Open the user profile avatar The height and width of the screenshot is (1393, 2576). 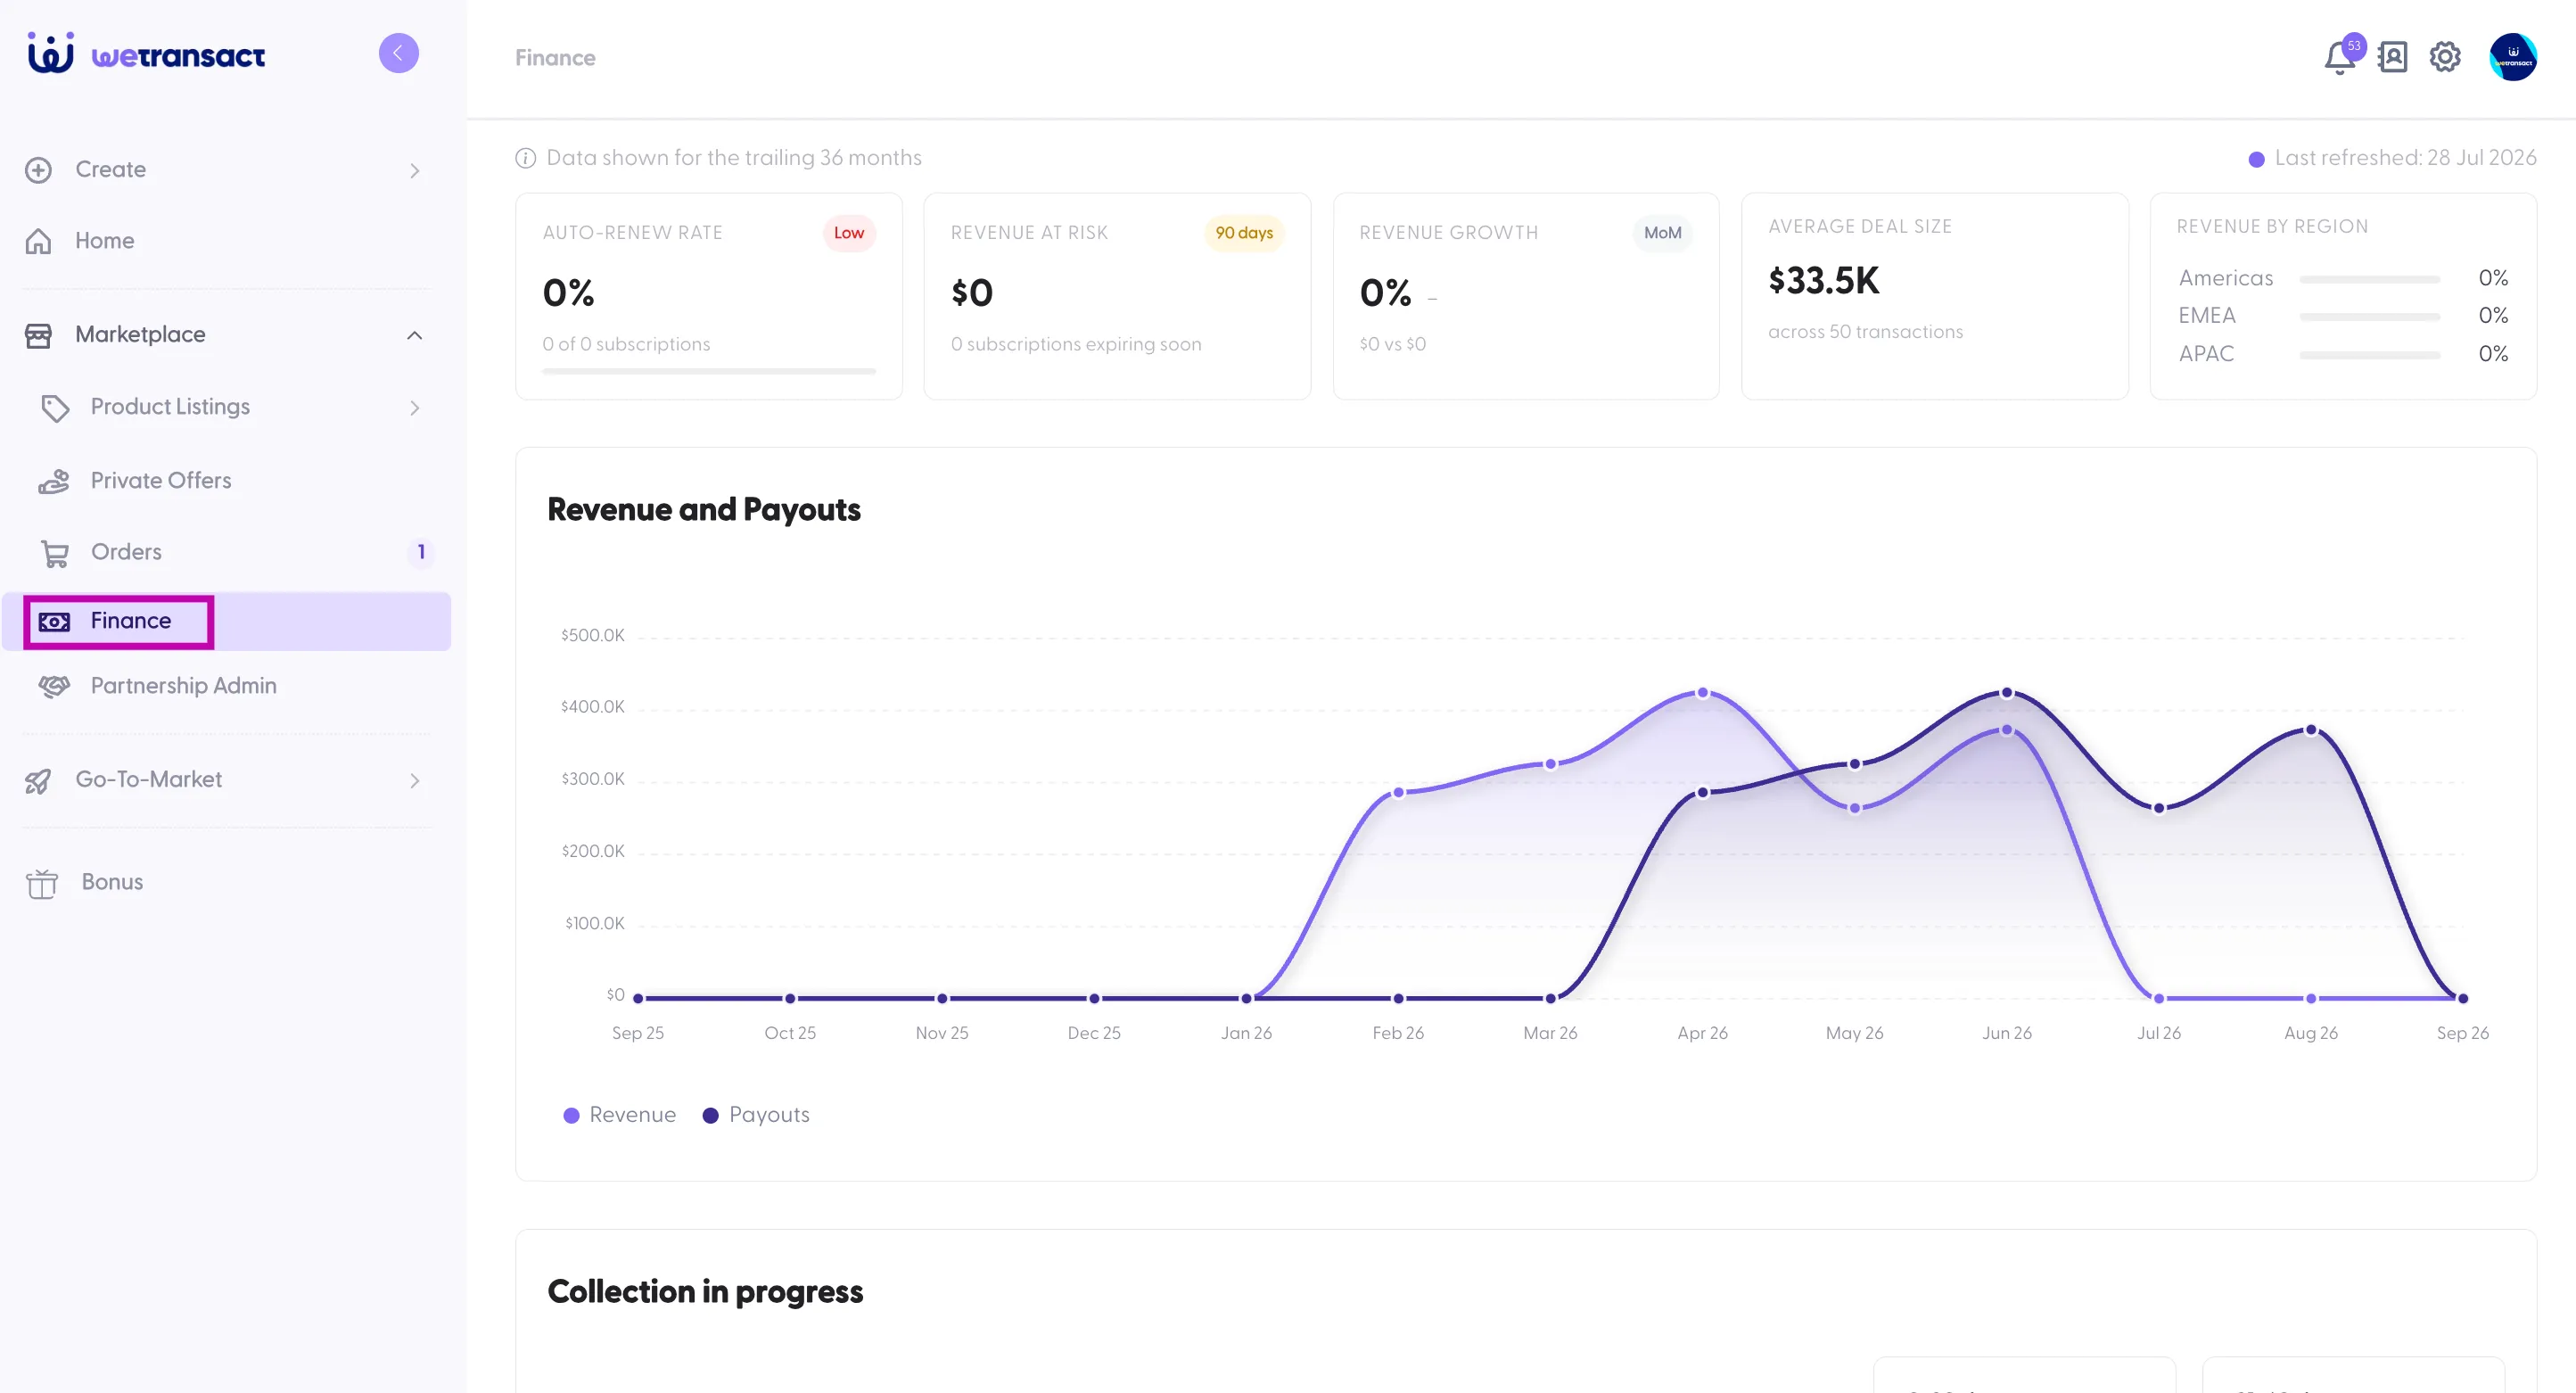pyautogui.click(x=2513, y=57)
